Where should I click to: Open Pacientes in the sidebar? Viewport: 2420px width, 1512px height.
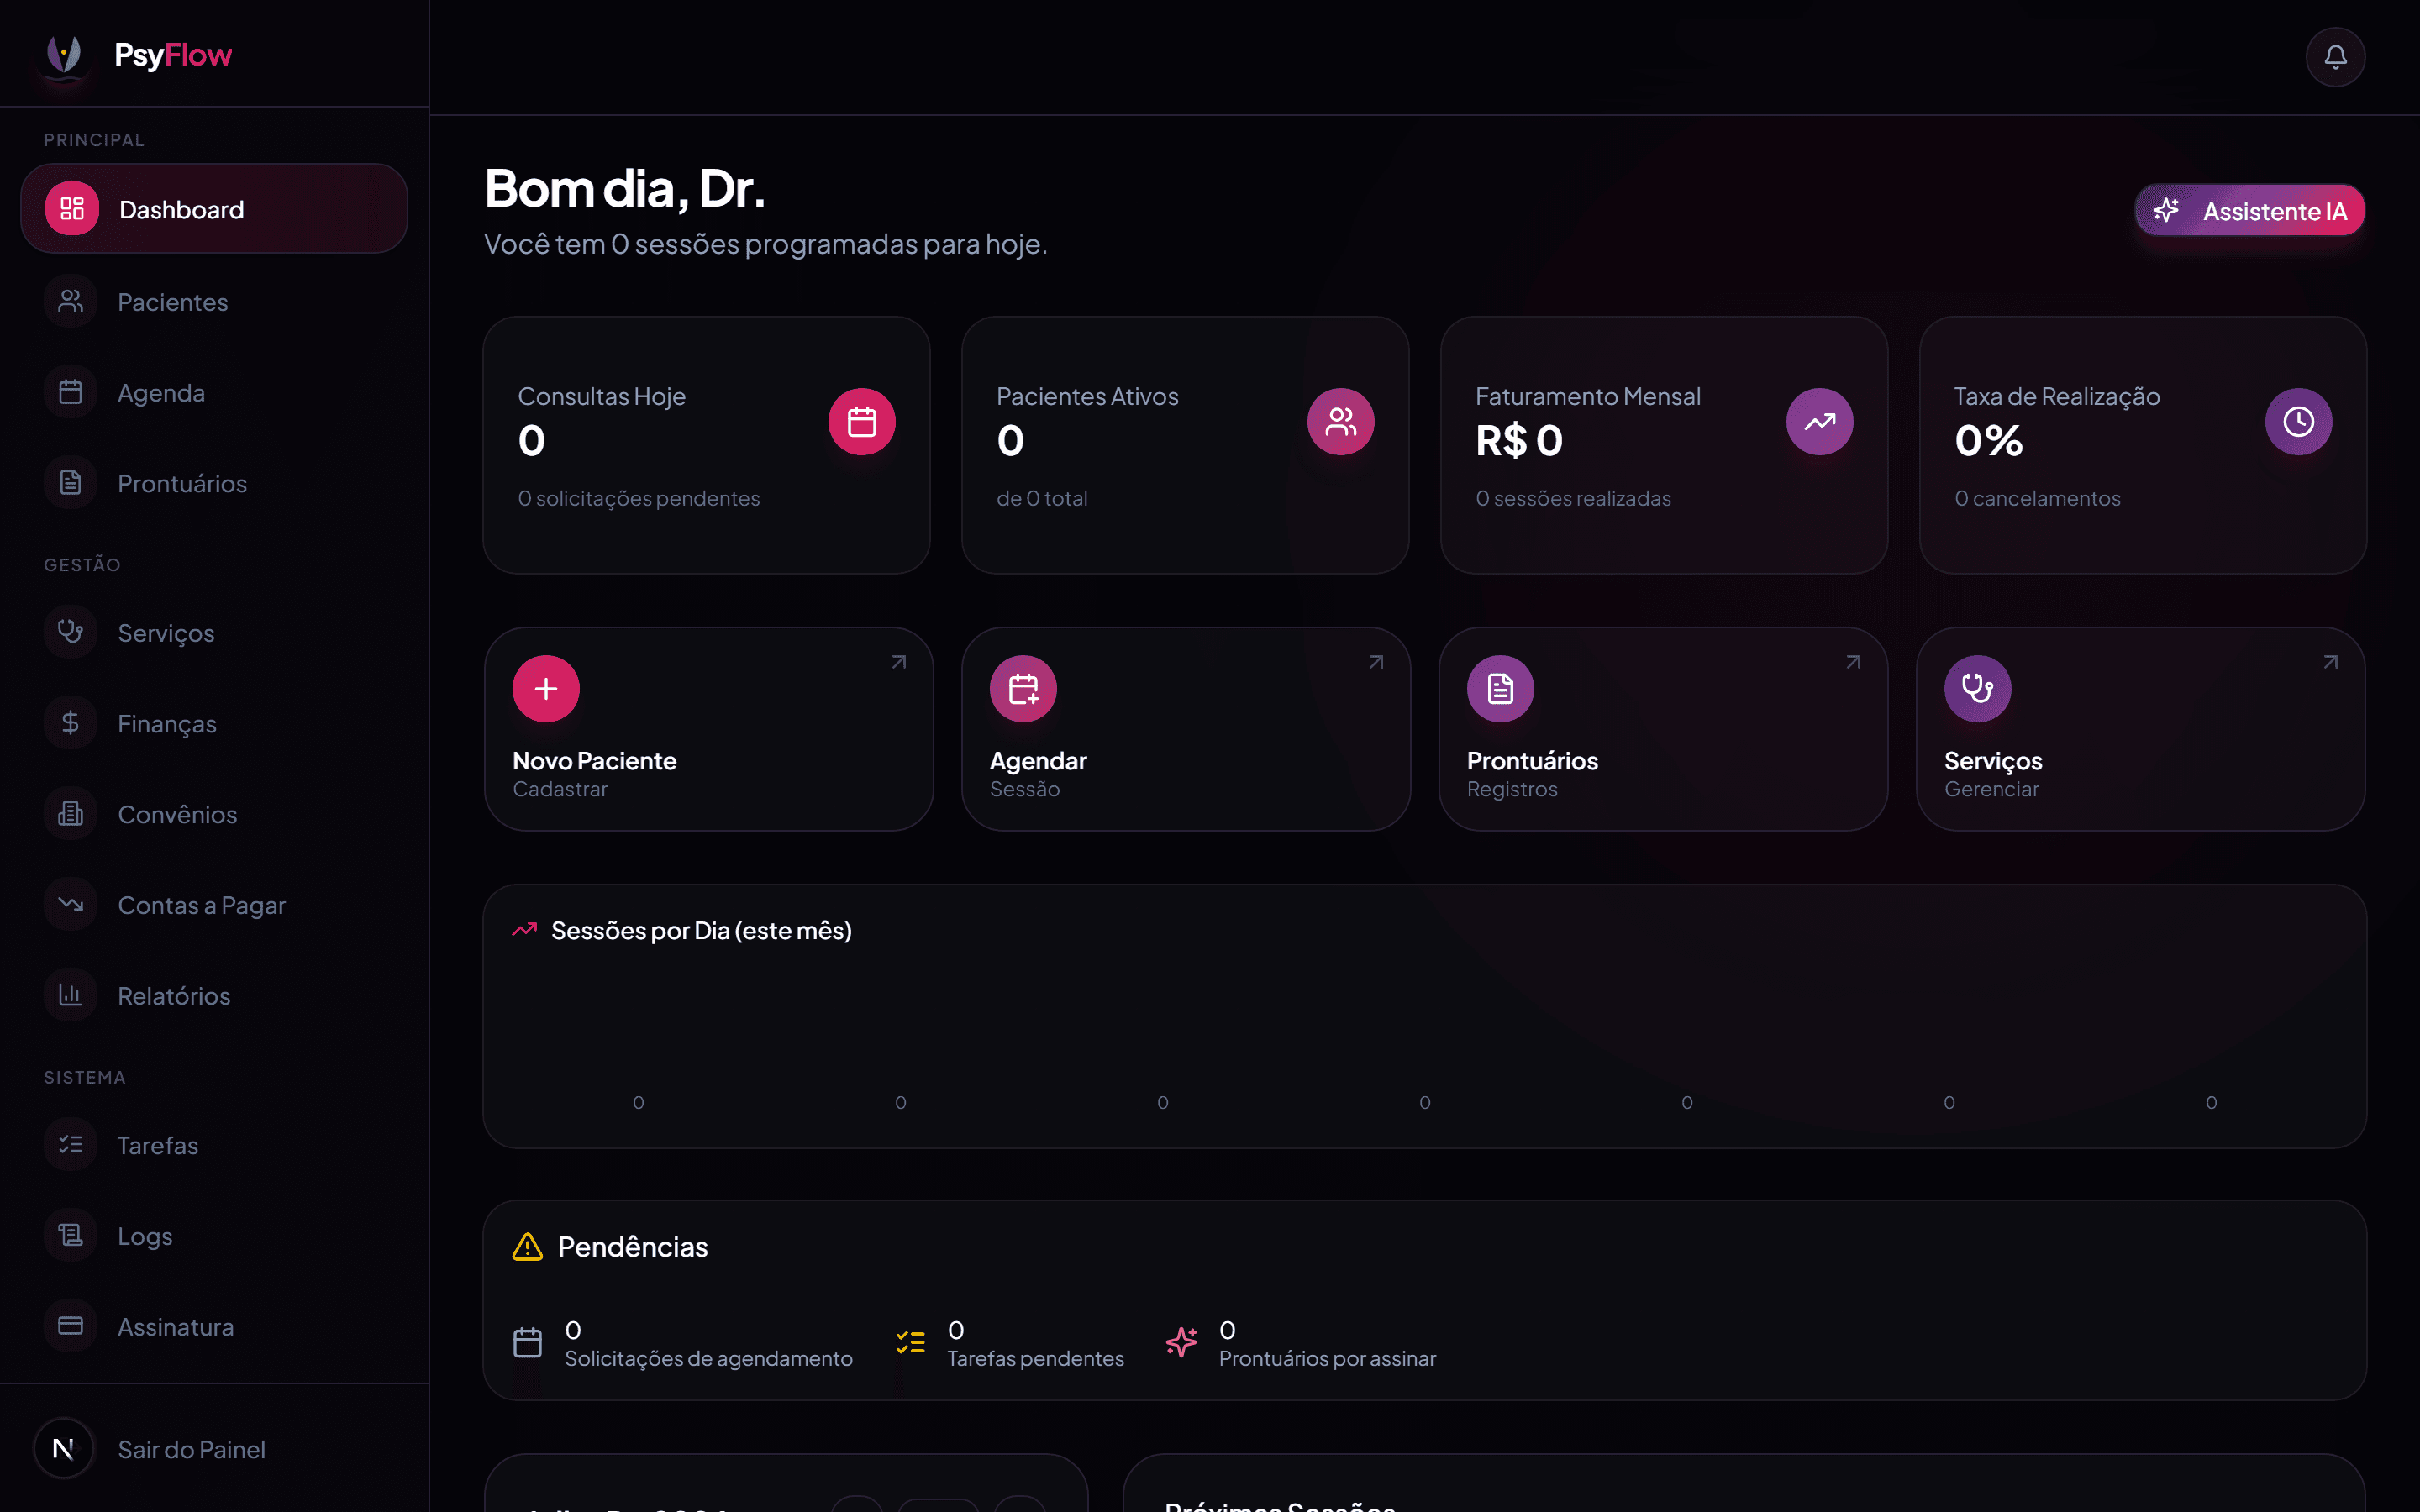(214, 301)
